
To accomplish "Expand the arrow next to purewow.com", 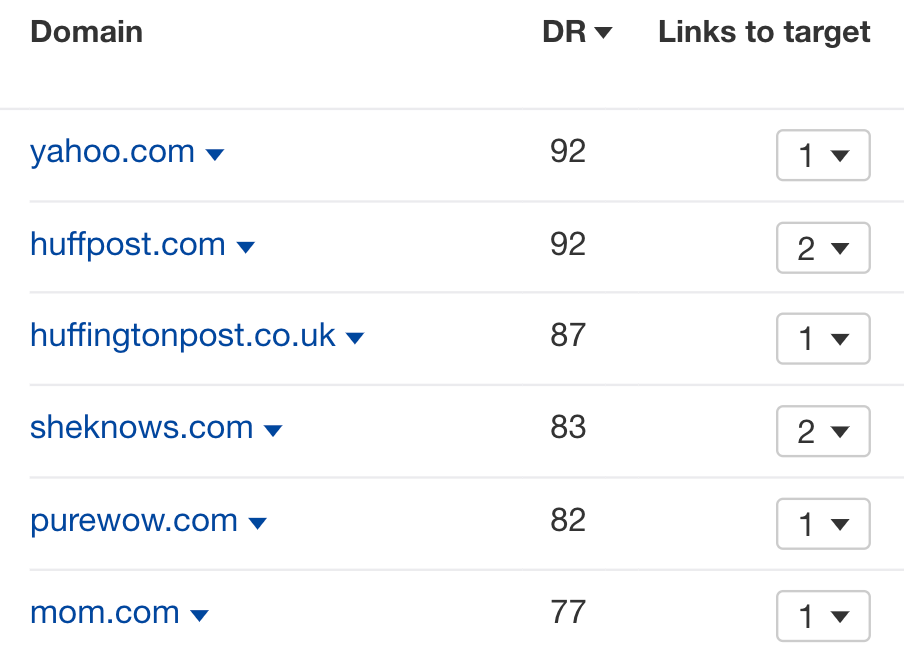I will [257, 523].
